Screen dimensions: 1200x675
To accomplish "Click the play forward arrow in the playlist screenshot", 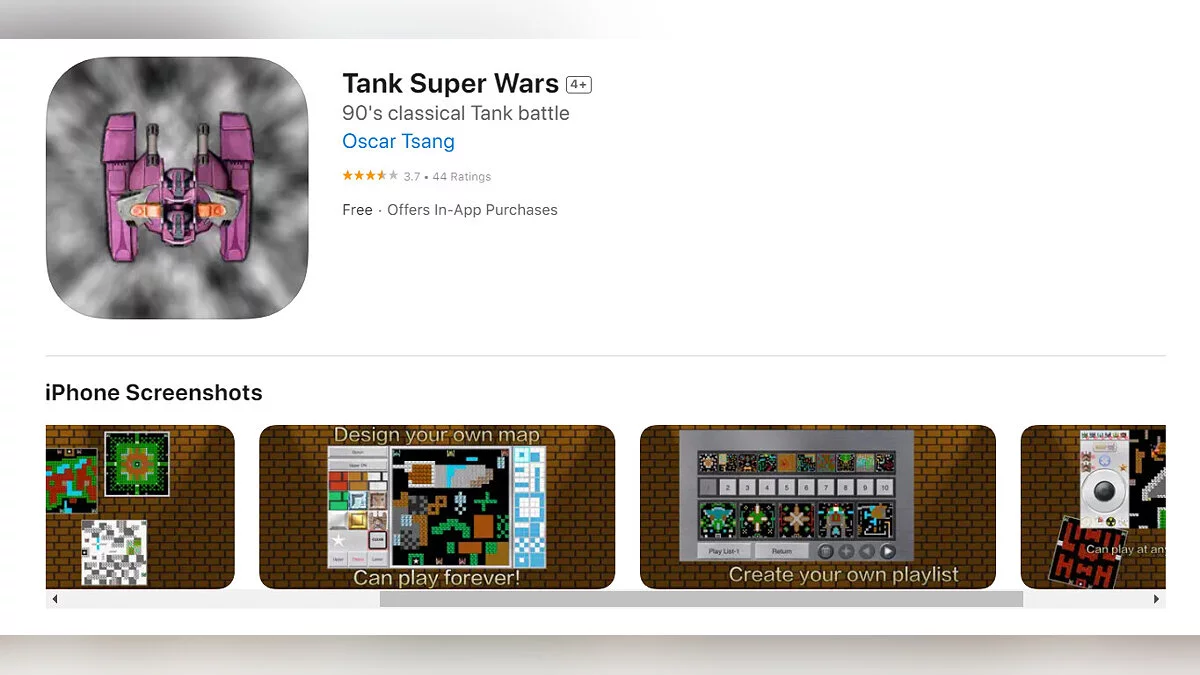I will point(887,551).
